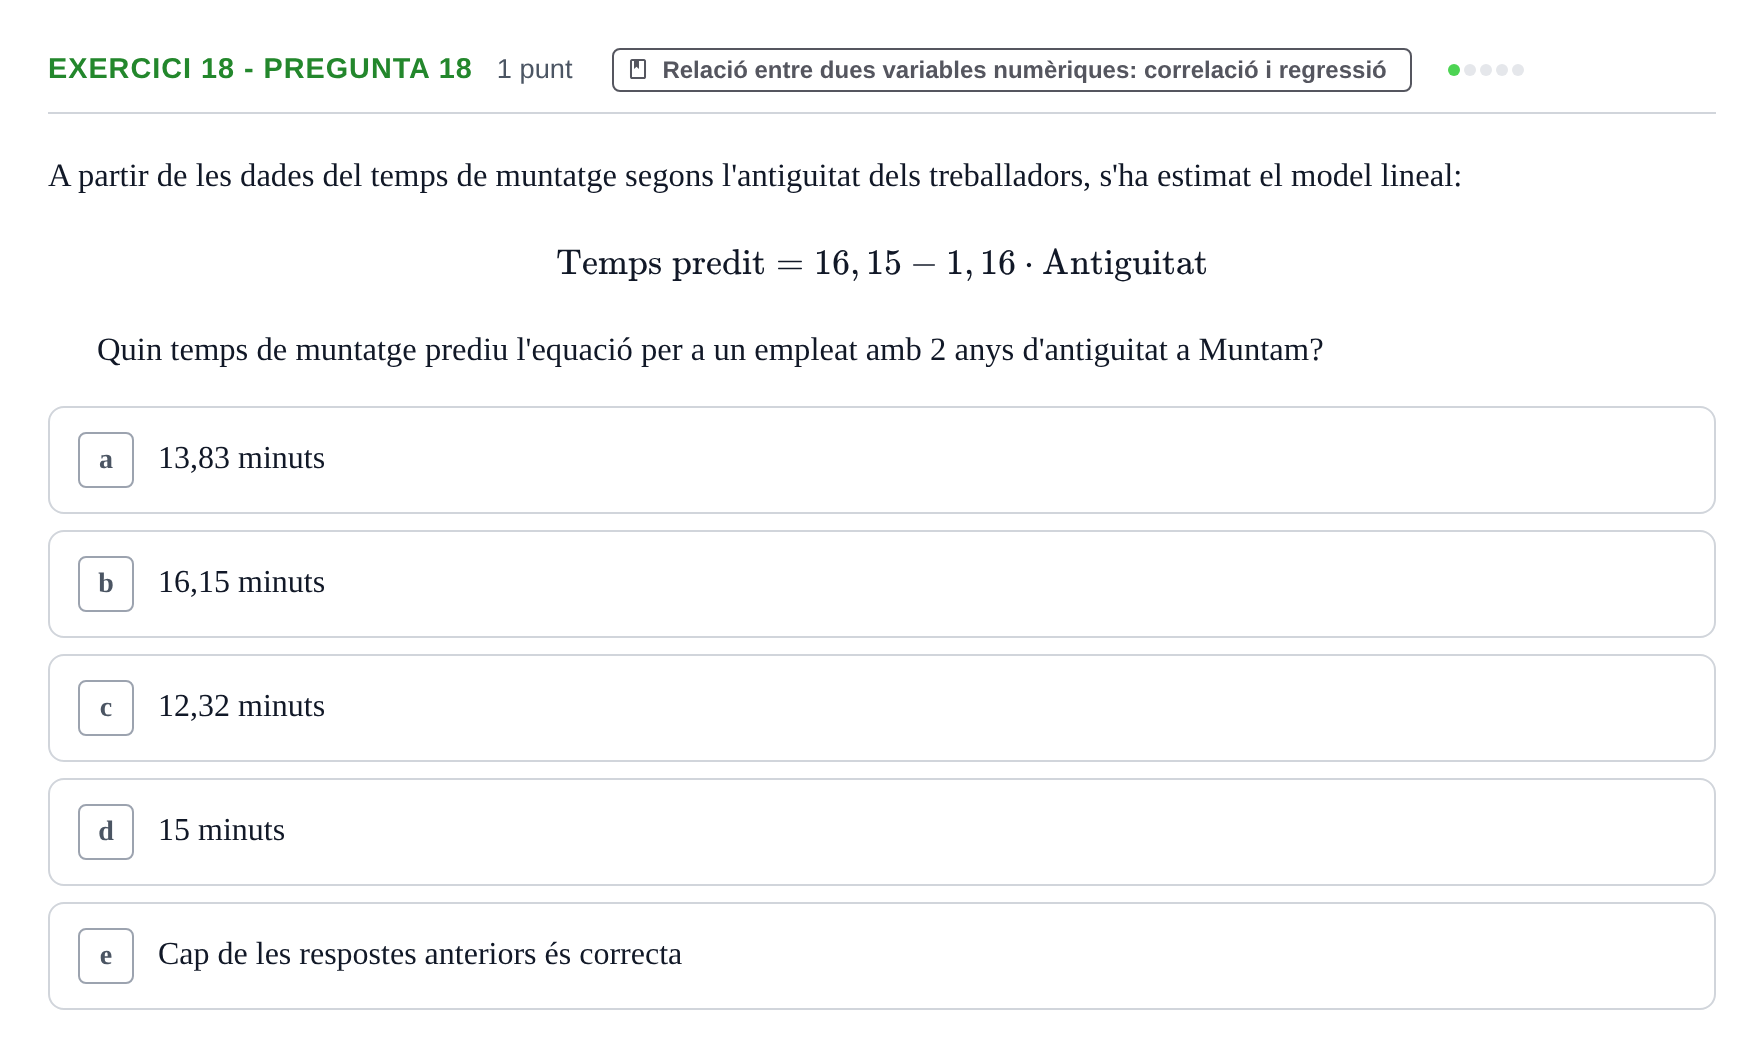
Task: Choose Cap de les respostes anteriors és correcta
Action: click(x=882, y=956)
